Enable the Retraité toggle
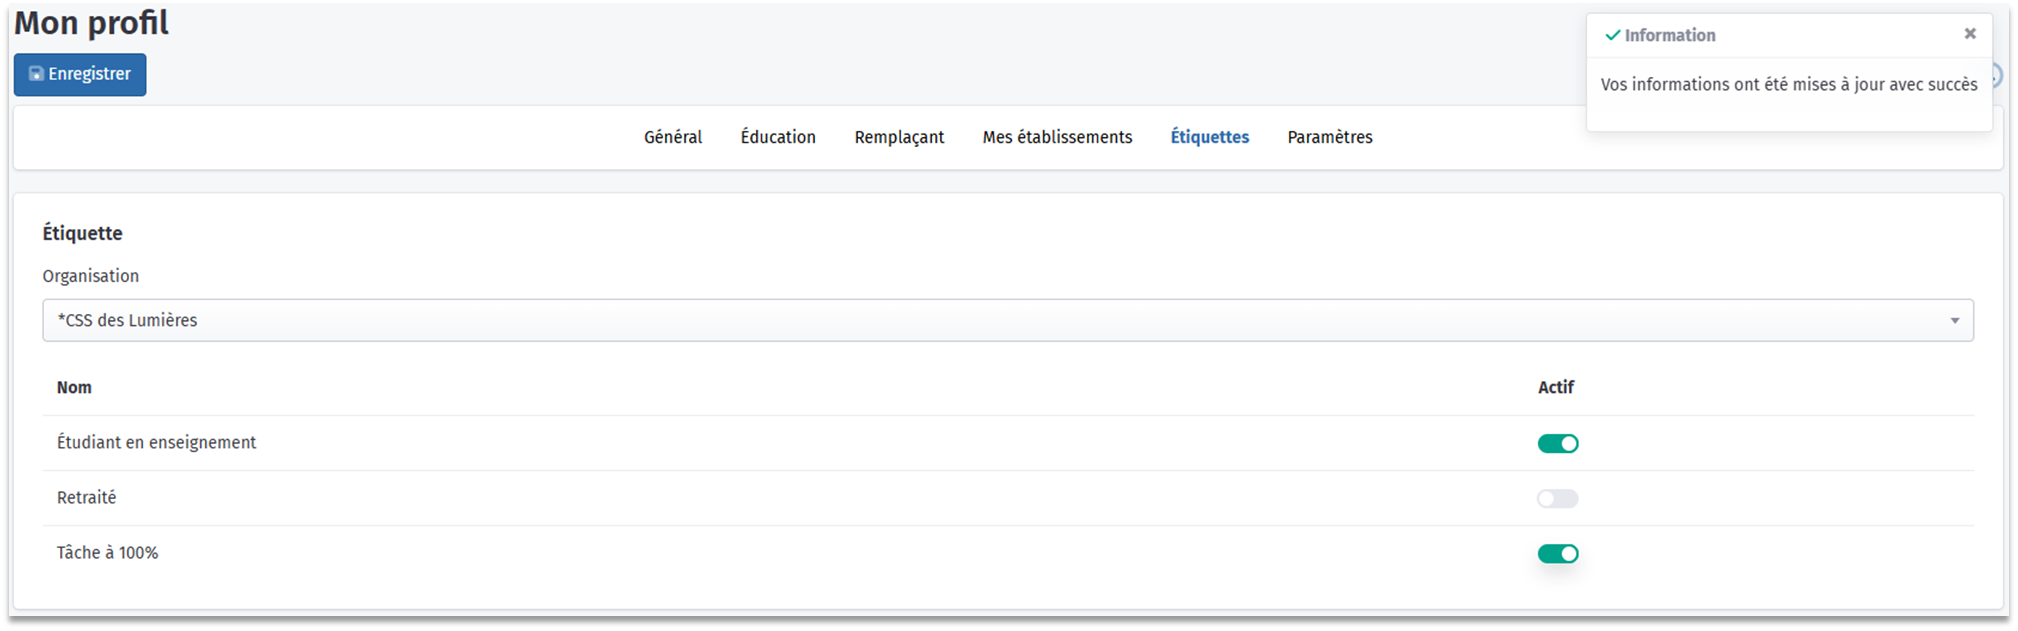The image size is (2018, 631). 1558,498
